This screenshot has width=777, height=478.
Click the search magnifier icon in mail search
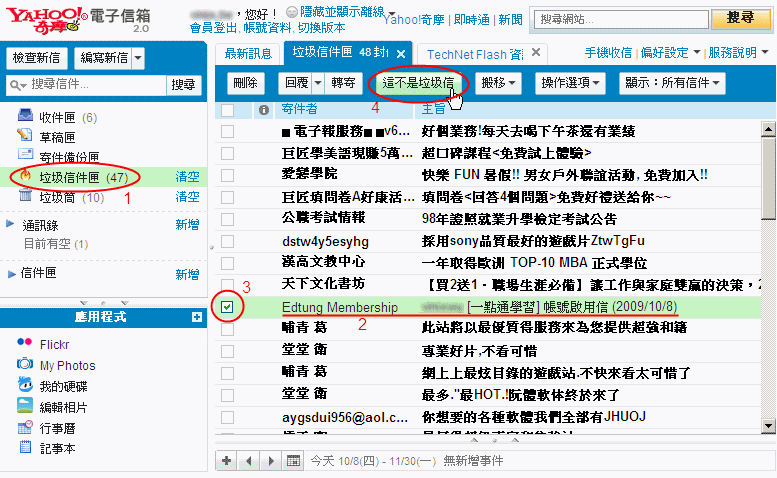(x=16, y=85)
